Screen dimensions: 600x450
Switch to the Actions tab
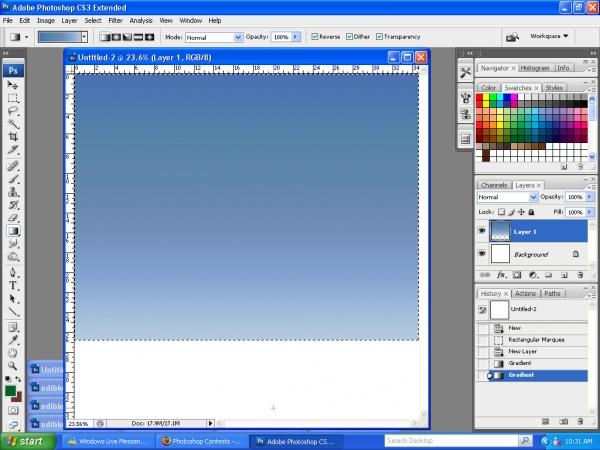click(525, 293)
